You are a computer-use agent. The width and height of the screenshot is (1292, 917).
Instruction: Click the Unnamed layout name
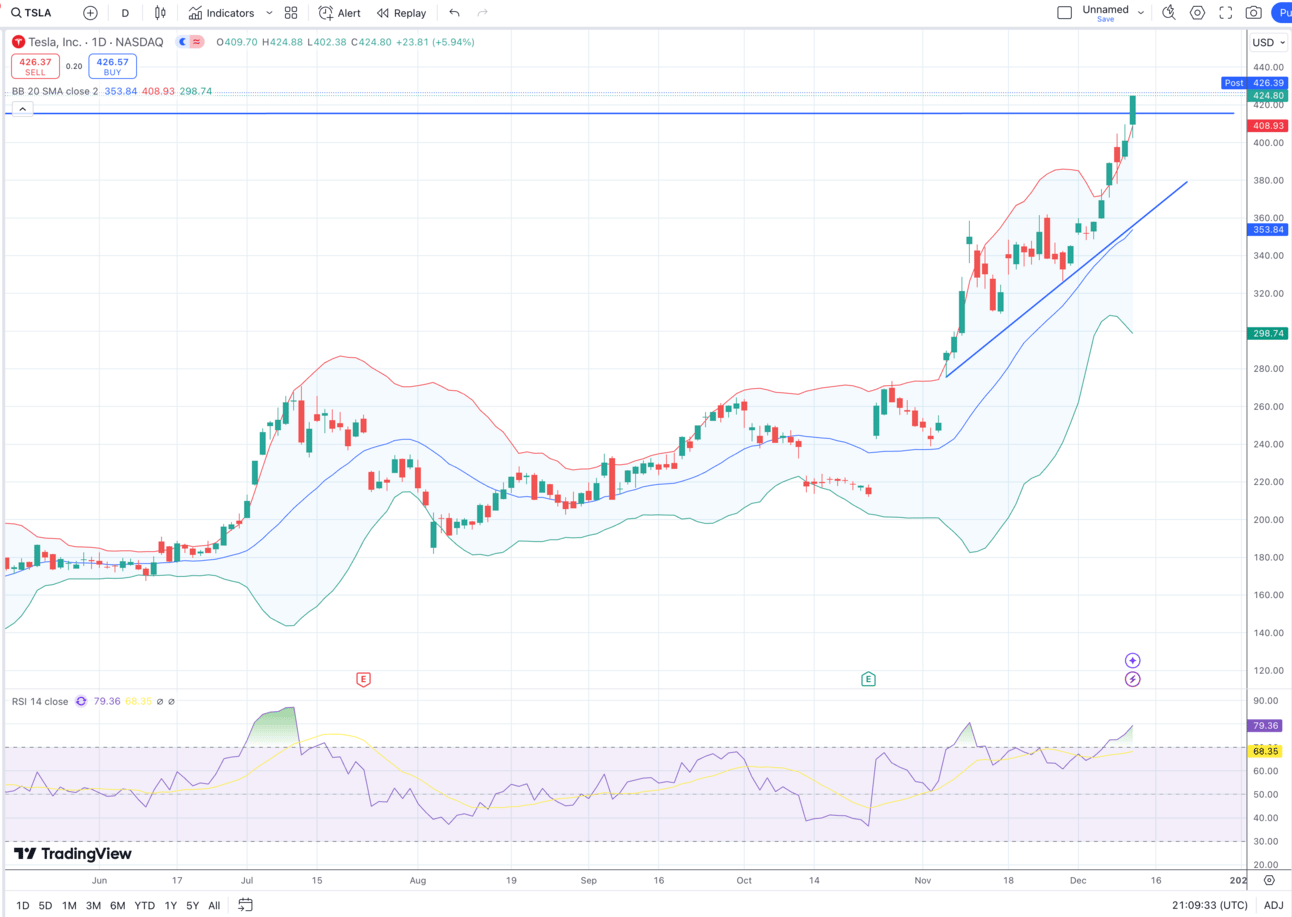click(x=1105, y=9)
